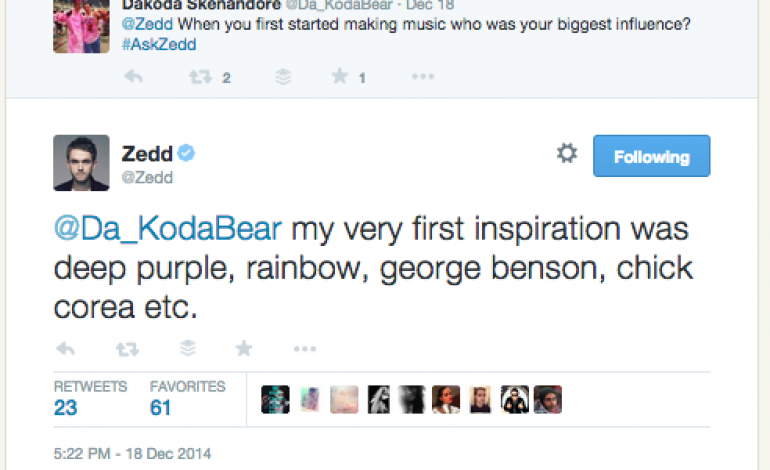Image resolution: width=770 pixels, height=470 pixels.
Task: Open the layers icon on Zedd's tweet
Action: (187, 348)
